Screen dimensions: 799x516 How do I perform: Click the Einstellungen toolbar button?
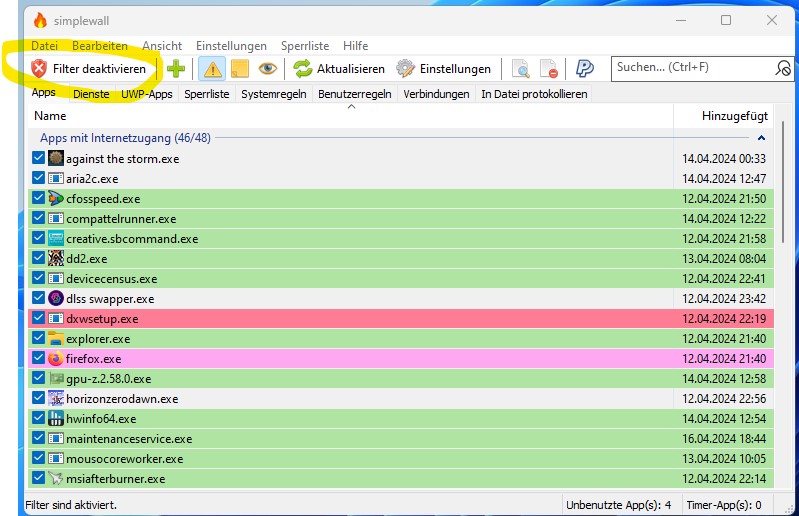[x=443, y=69]
